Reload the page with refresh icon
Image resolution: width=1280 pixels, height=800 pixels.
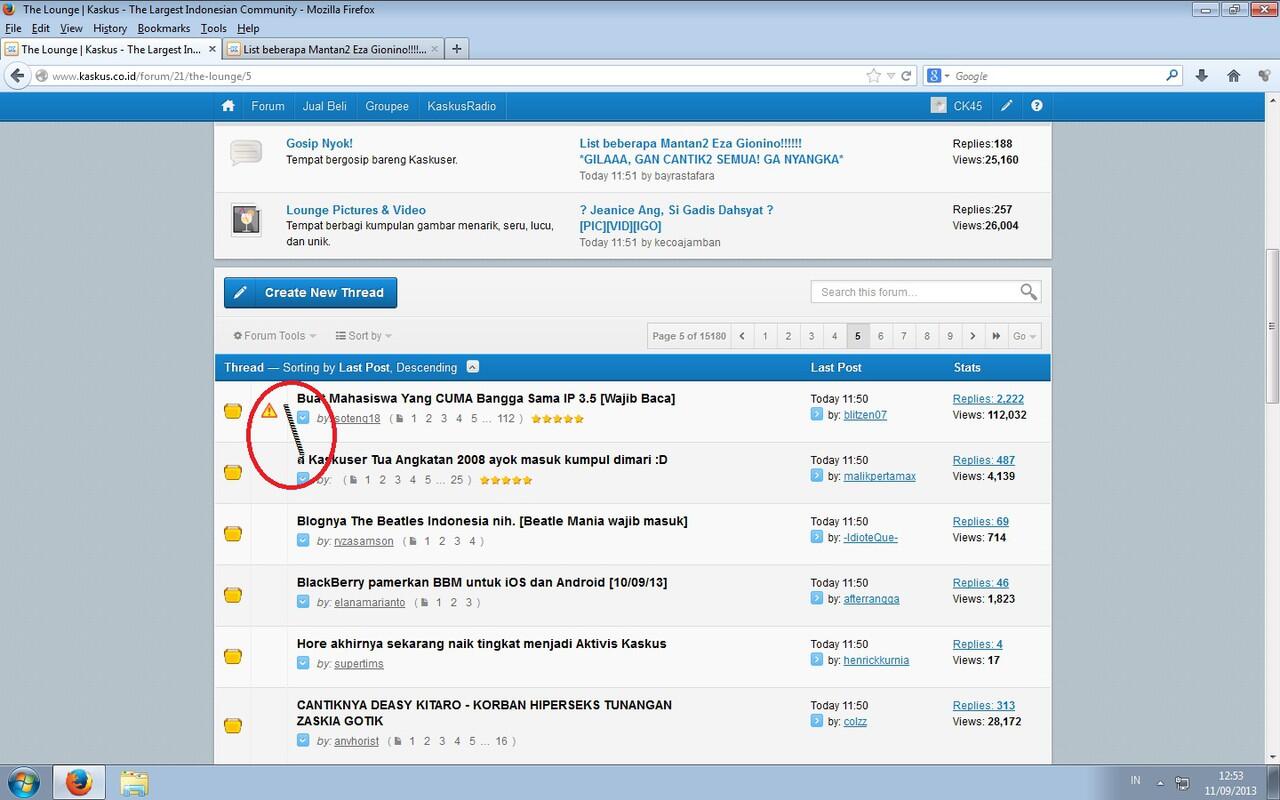pos(906,76)
